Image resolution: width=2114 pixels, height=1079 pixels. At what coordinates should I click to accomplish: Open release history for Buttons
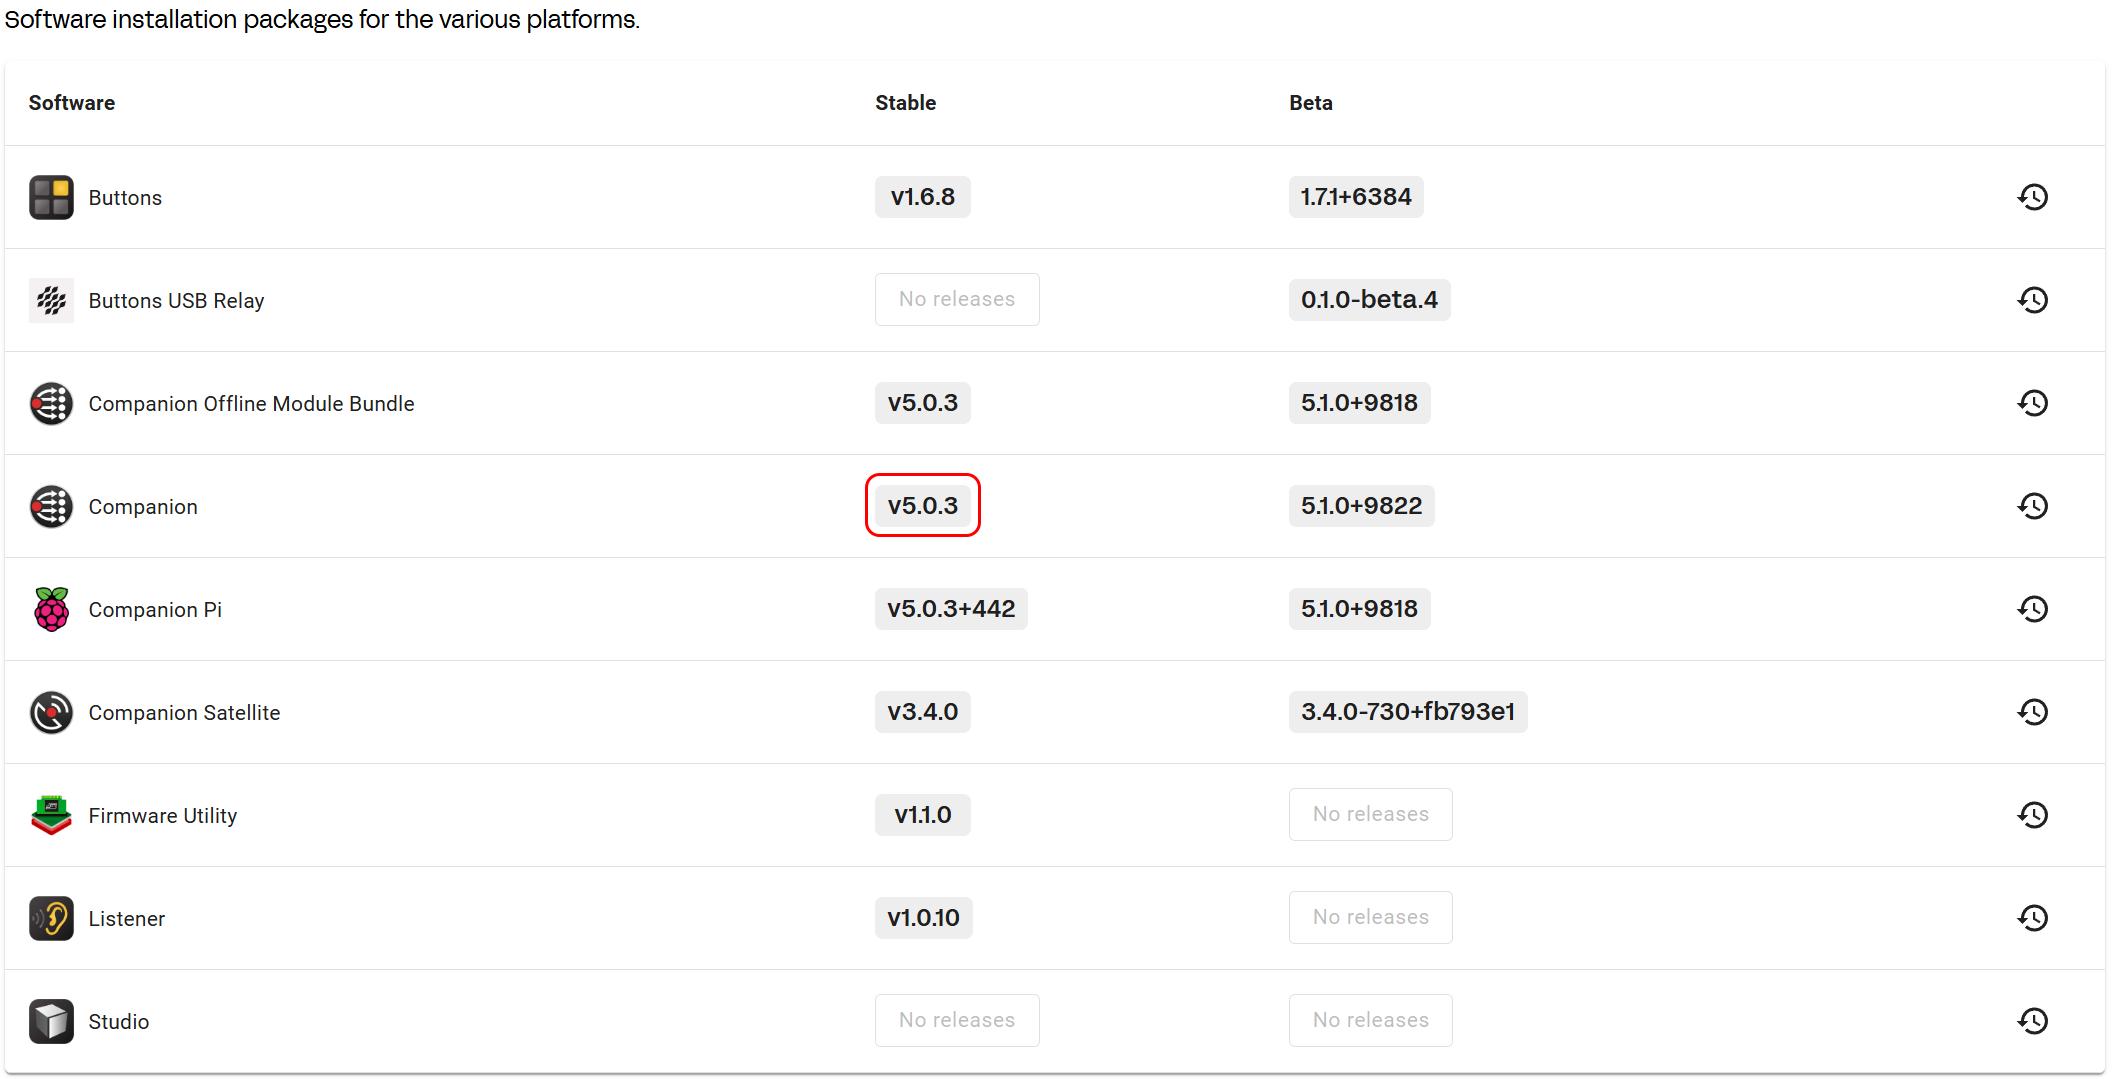pyautogui.click(x=2032, y=197)
